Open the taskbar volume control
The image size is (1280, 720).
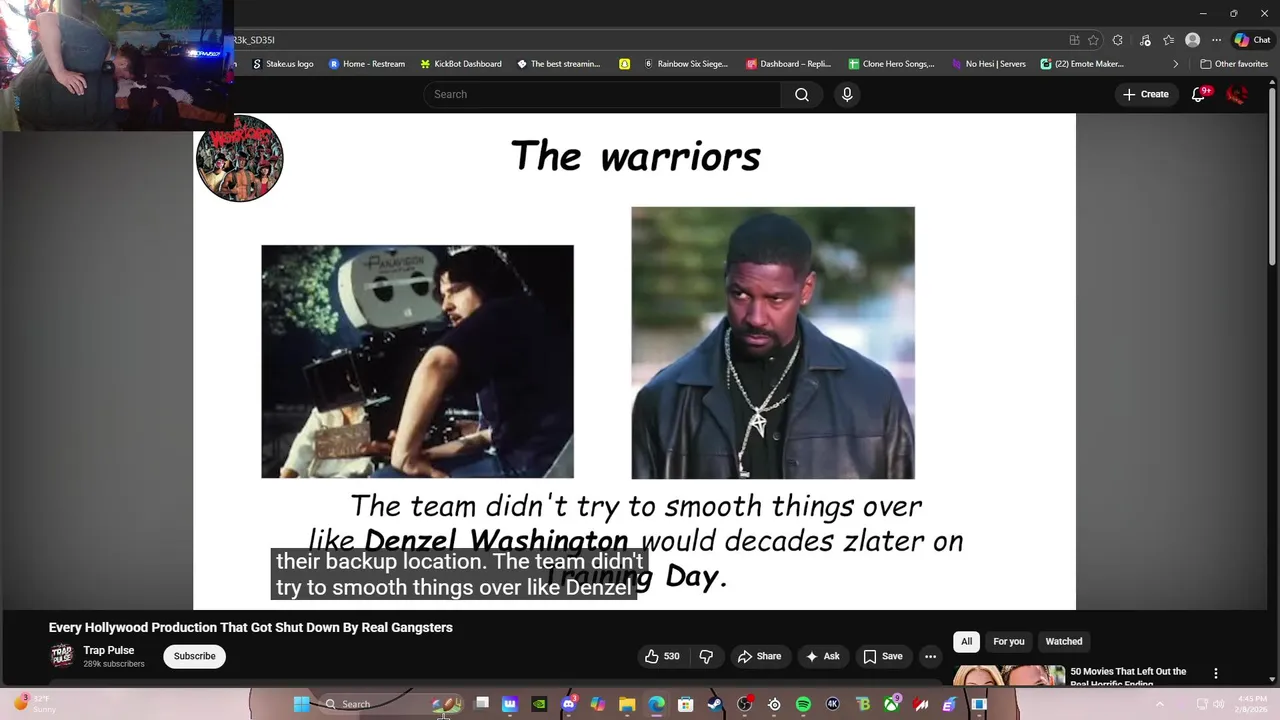coord(1219,704)
